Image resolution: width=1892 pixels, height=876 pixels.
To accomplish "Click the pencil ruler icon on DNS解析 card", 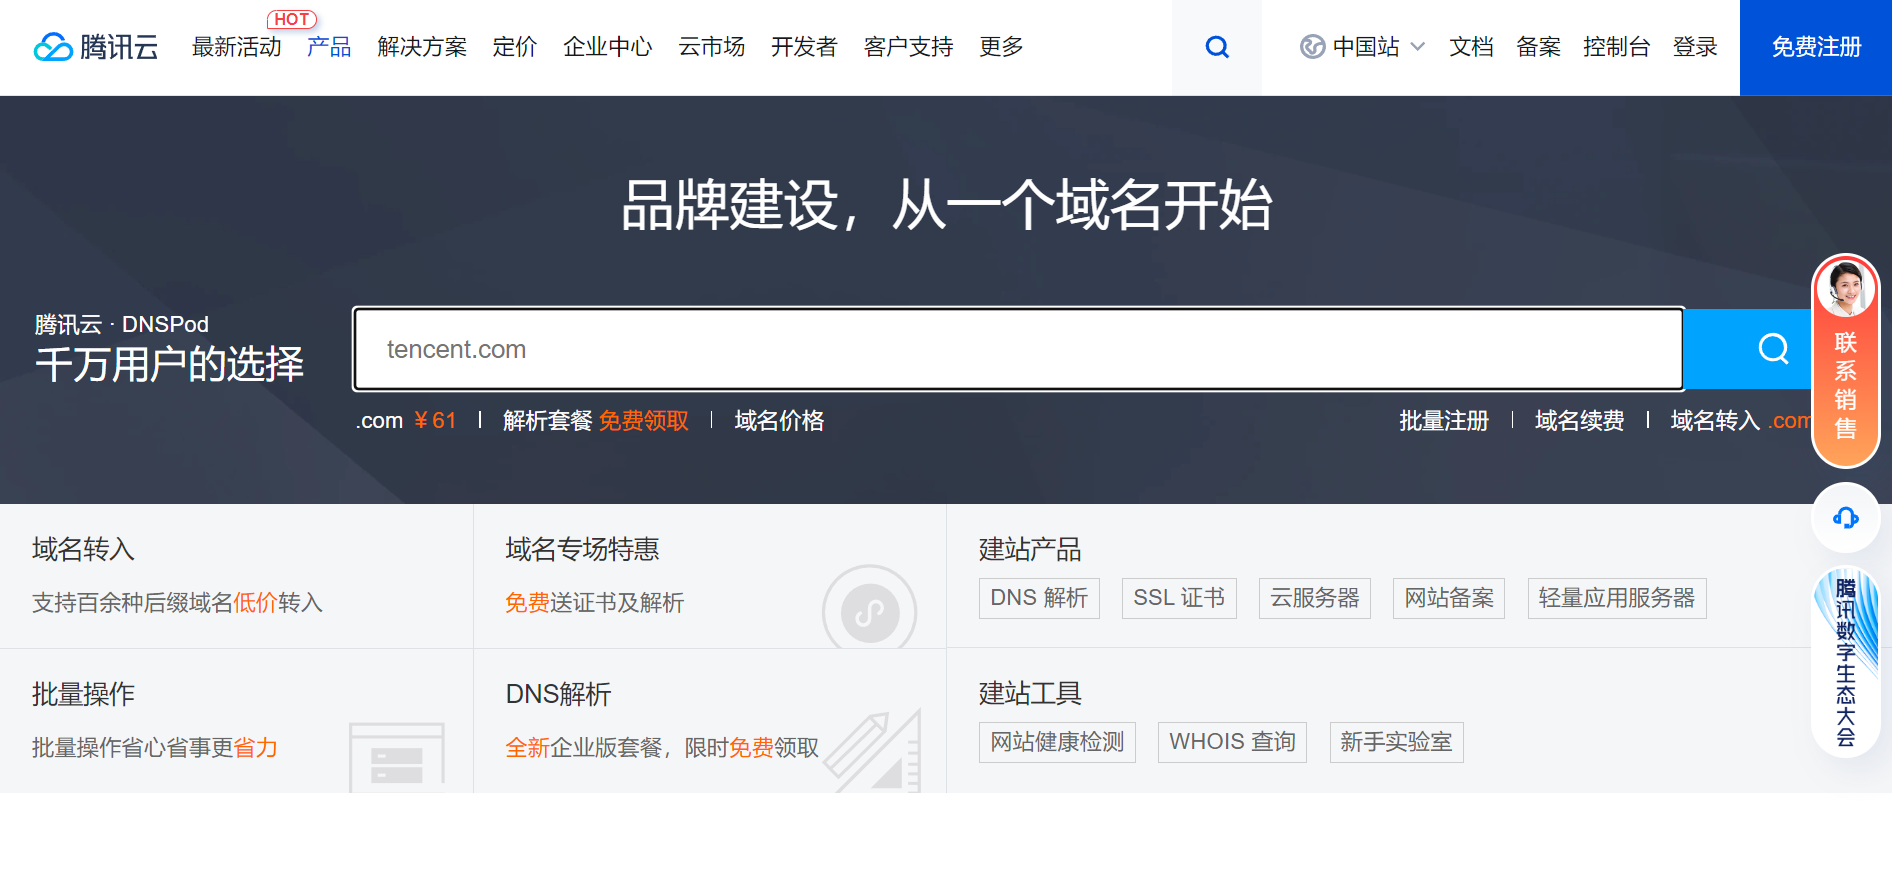I will [x=872, y=750].
